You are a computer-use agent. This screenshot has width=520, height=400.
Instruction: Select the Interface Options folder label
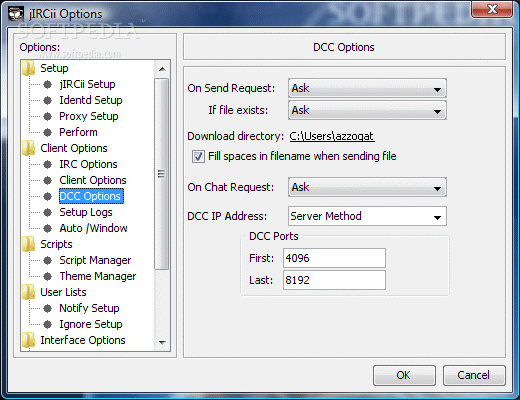click(83, 340)
